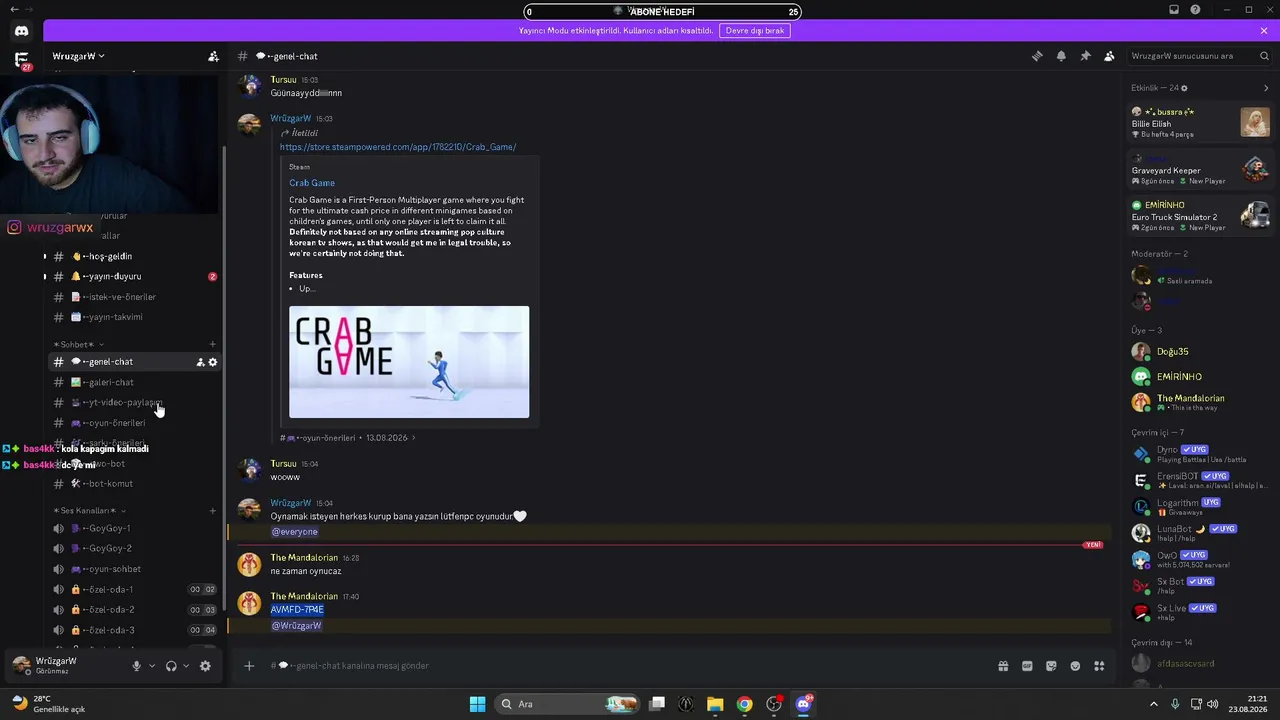1280x720 pixels.
Task: Join oyun-sohbet voice channel
Action: (134, 569)
